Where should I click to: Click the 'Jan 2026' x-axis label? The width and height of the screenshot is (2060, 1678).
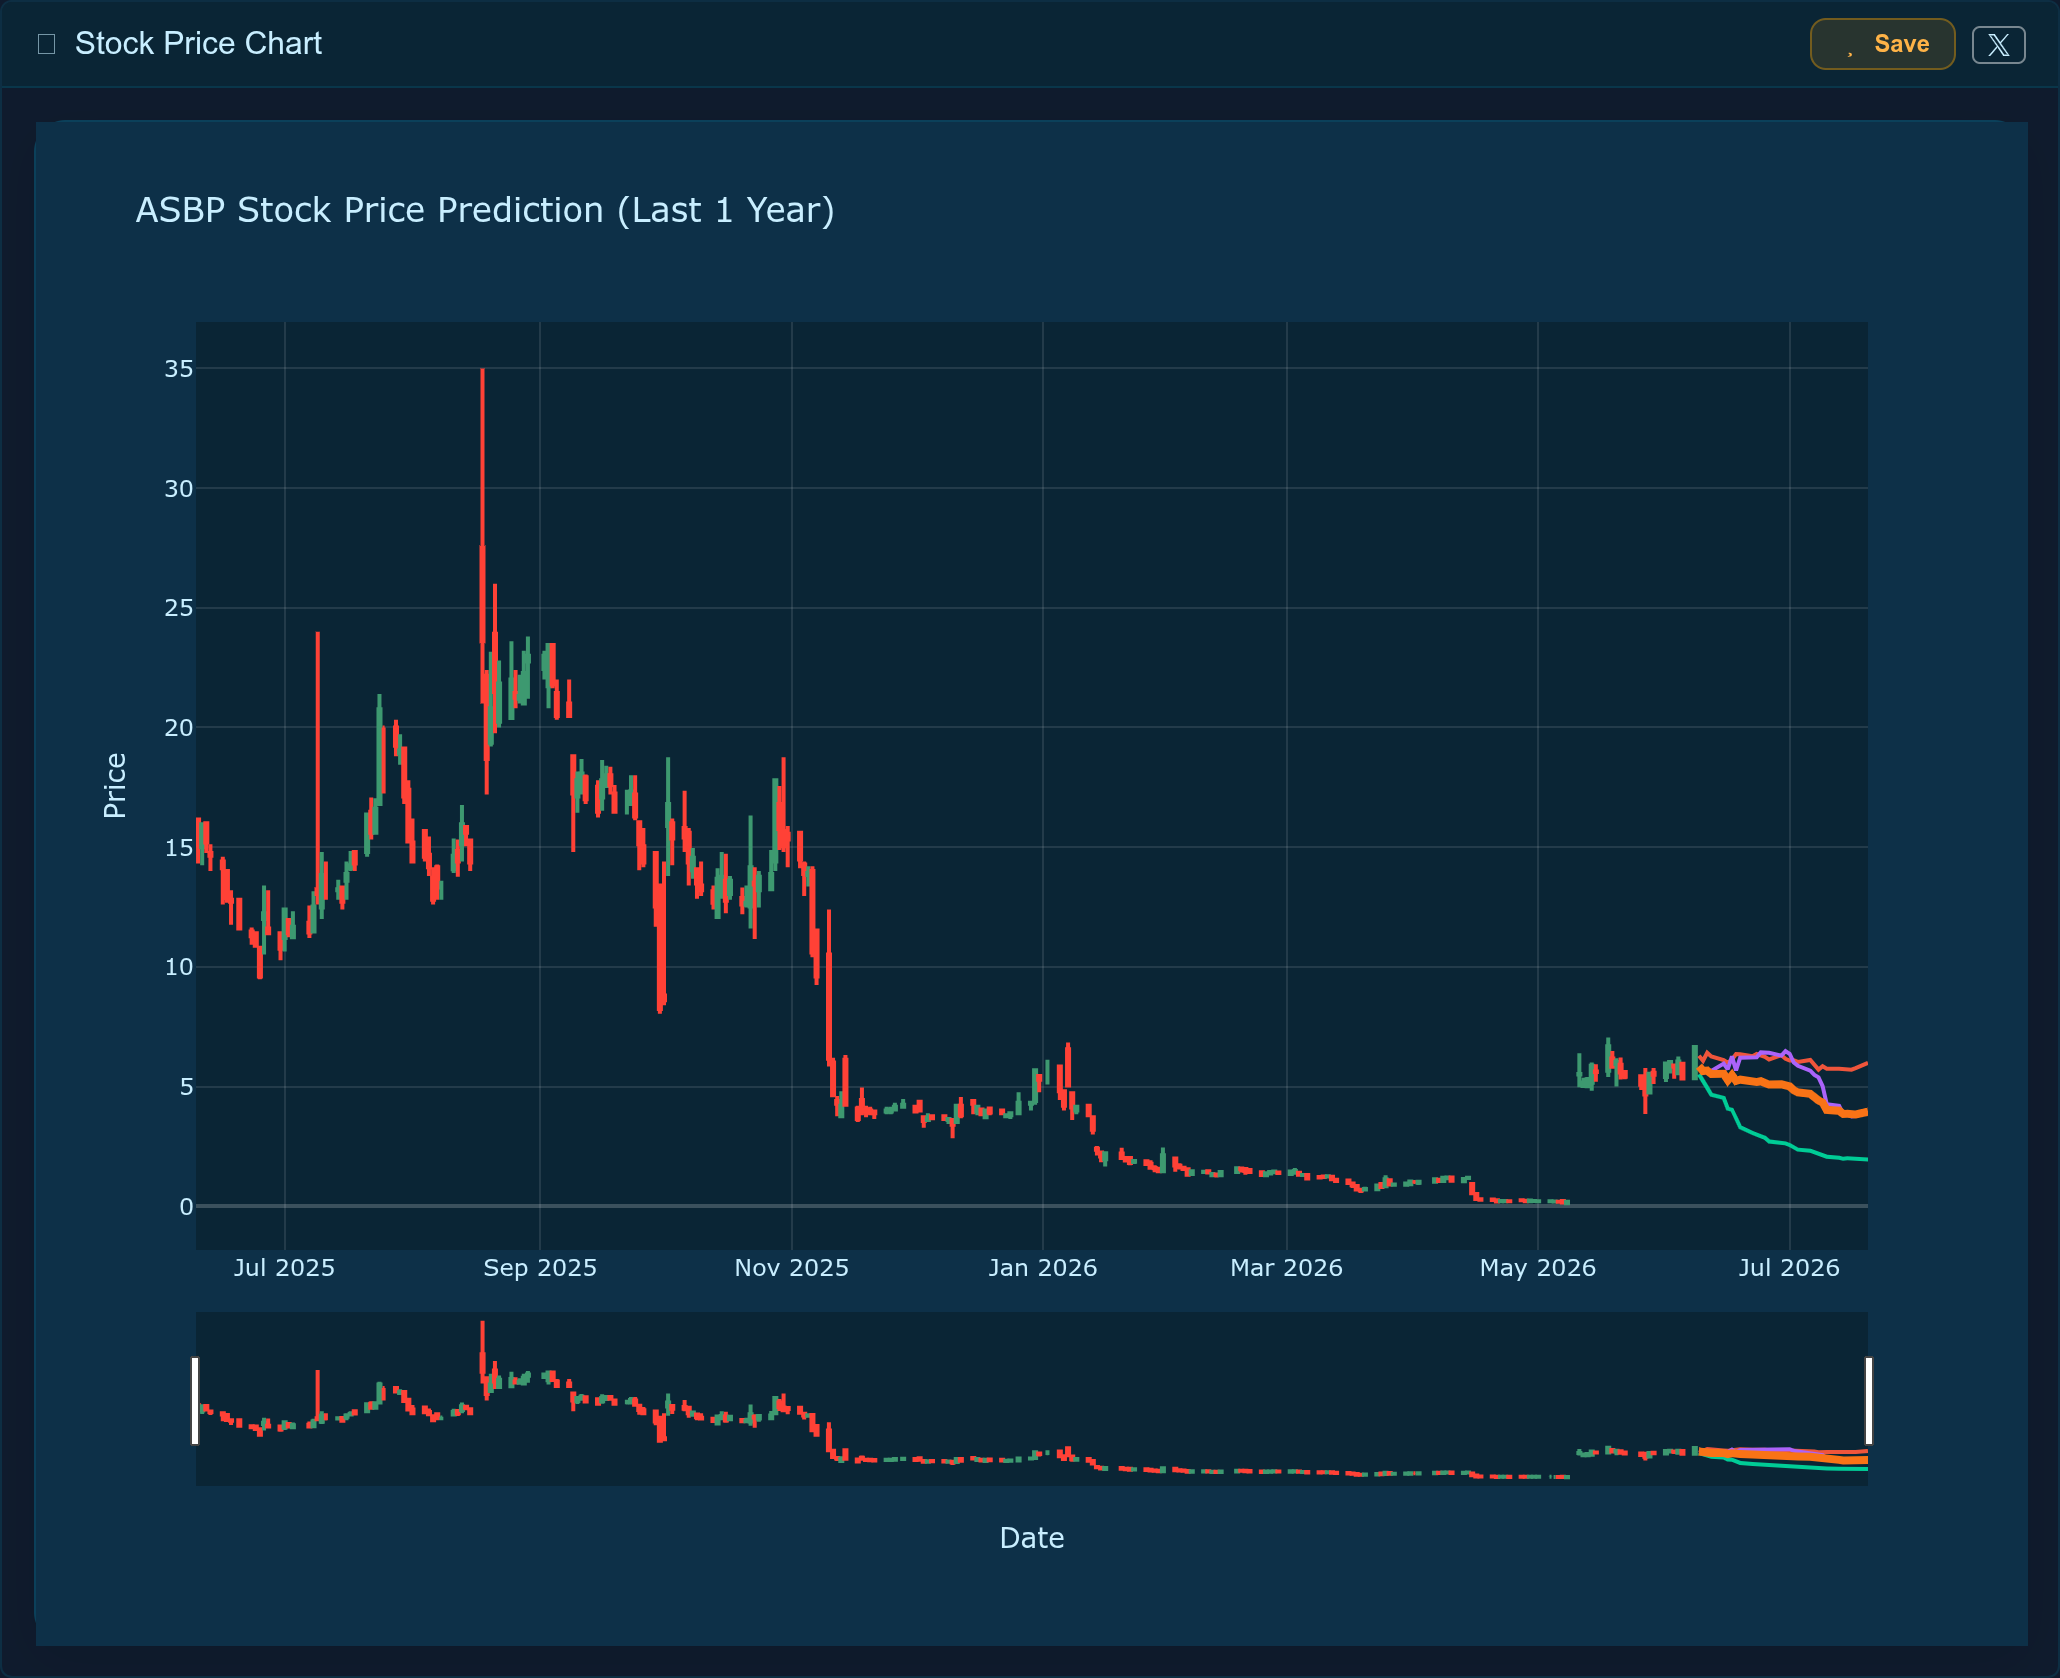click(1043, 1268)
